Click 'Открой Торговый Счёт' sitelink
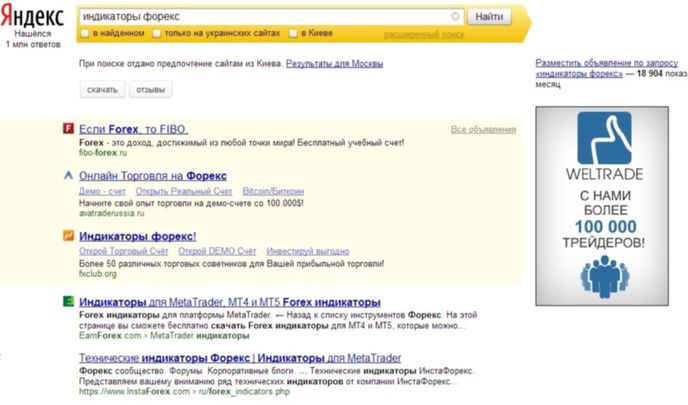 (x=124, y=251)
